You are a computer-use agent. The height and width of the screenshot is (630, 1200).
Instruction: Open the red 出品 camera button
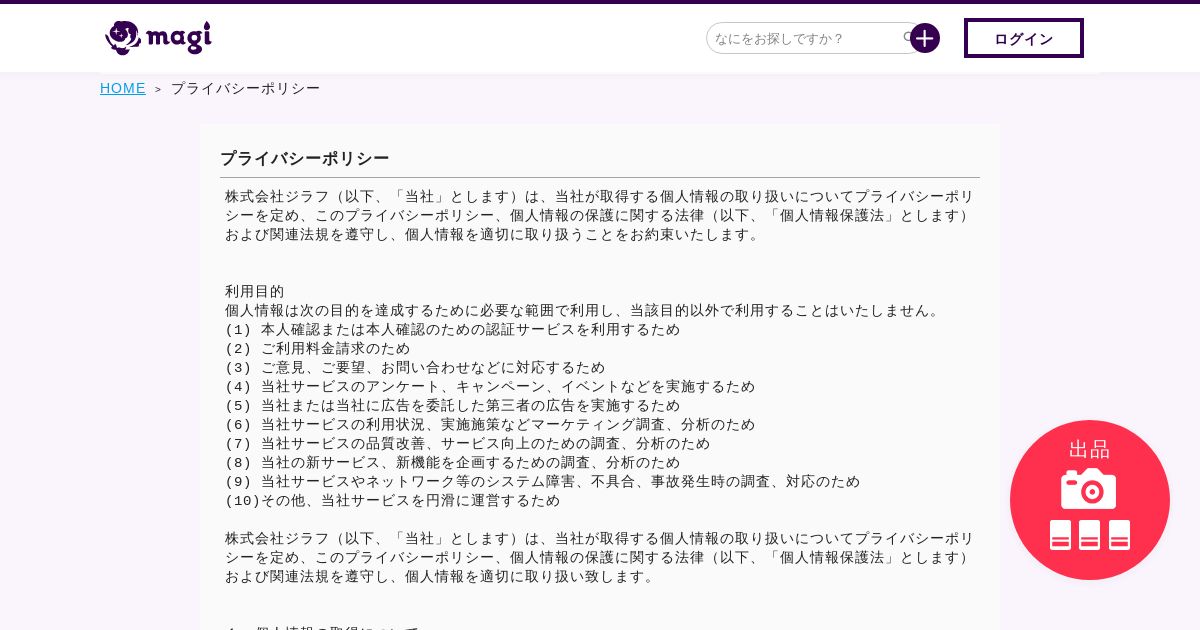[x=1090, y=500]
